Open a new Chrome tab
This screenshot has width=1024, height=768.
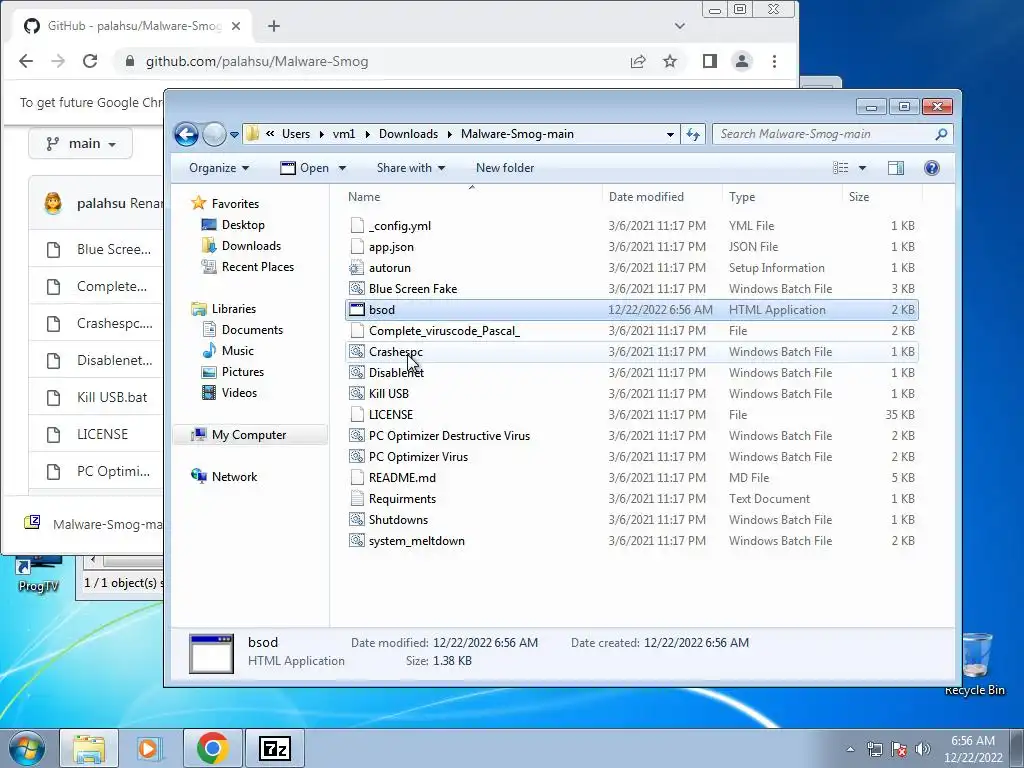tap(274, 26)
